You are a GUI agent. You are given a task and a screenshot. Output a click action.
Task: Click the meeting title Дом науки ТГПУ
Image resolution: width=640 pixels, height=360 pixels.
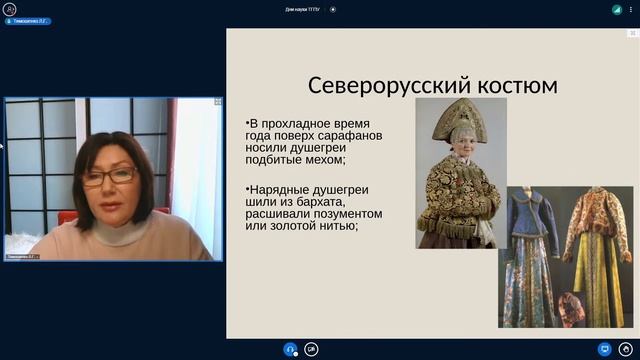[302, 9]
